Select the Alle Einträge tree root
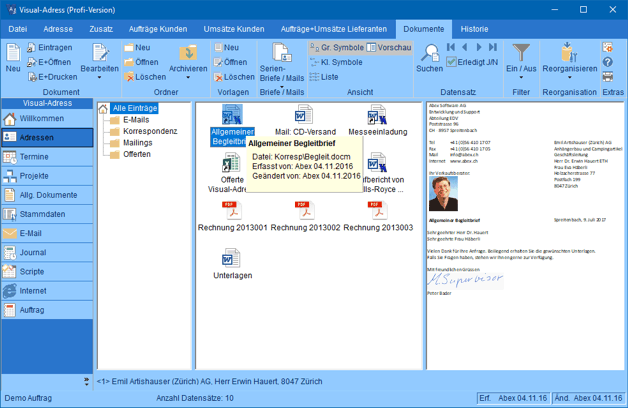628x408 pixels. pos(134,108)
